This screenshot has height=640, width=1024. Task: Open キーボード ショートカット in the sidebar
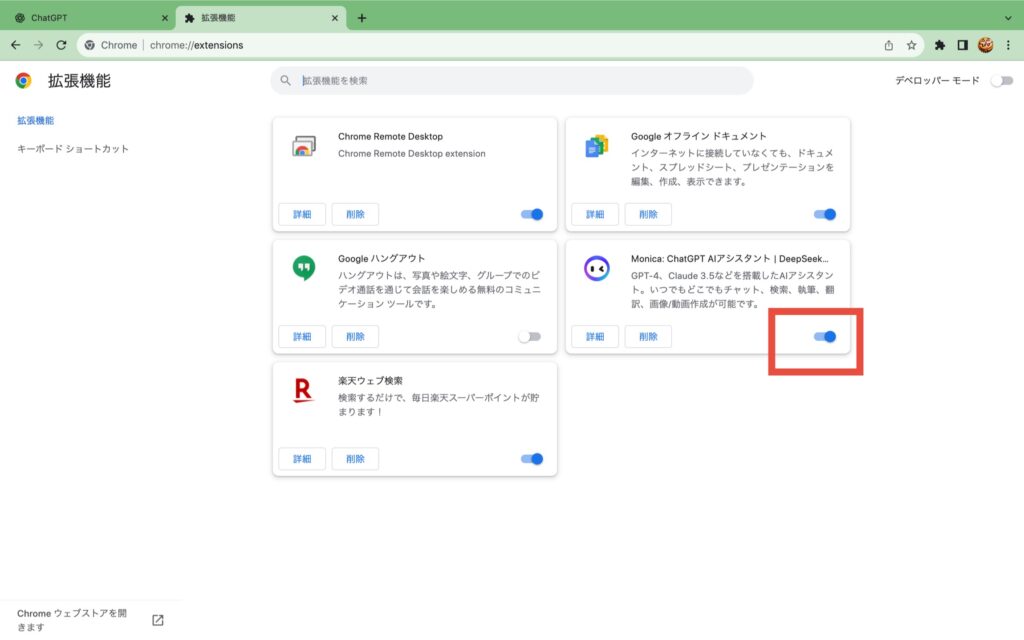[72, 149]
